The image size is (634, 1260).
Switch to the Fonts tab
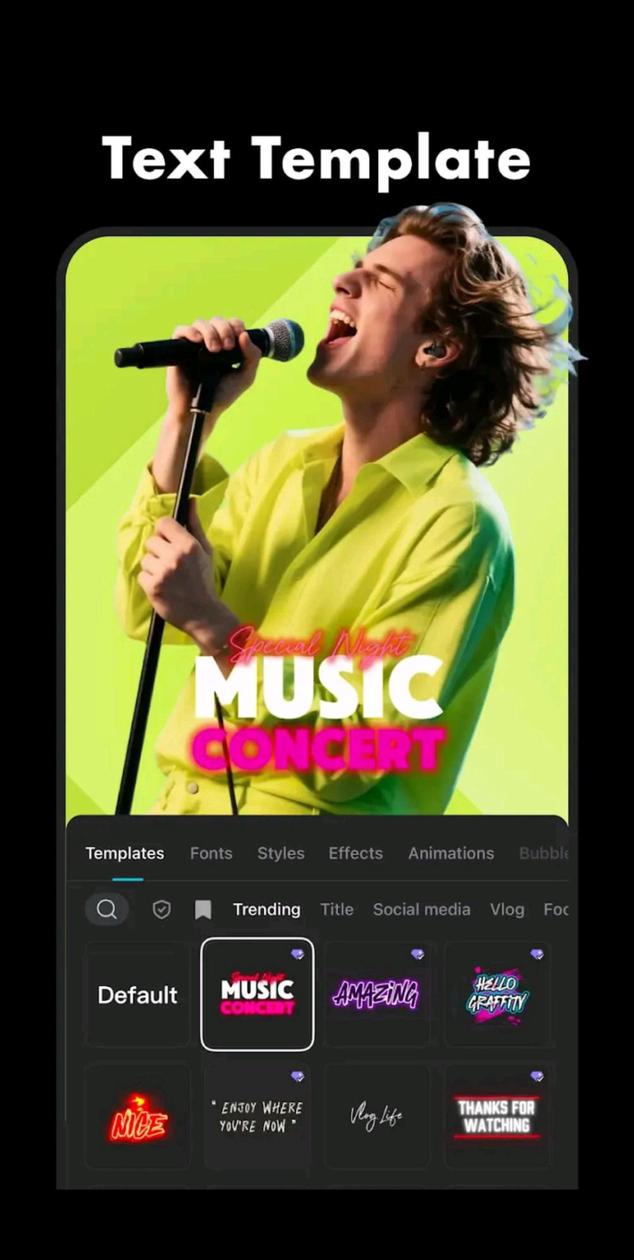[211, 853]
